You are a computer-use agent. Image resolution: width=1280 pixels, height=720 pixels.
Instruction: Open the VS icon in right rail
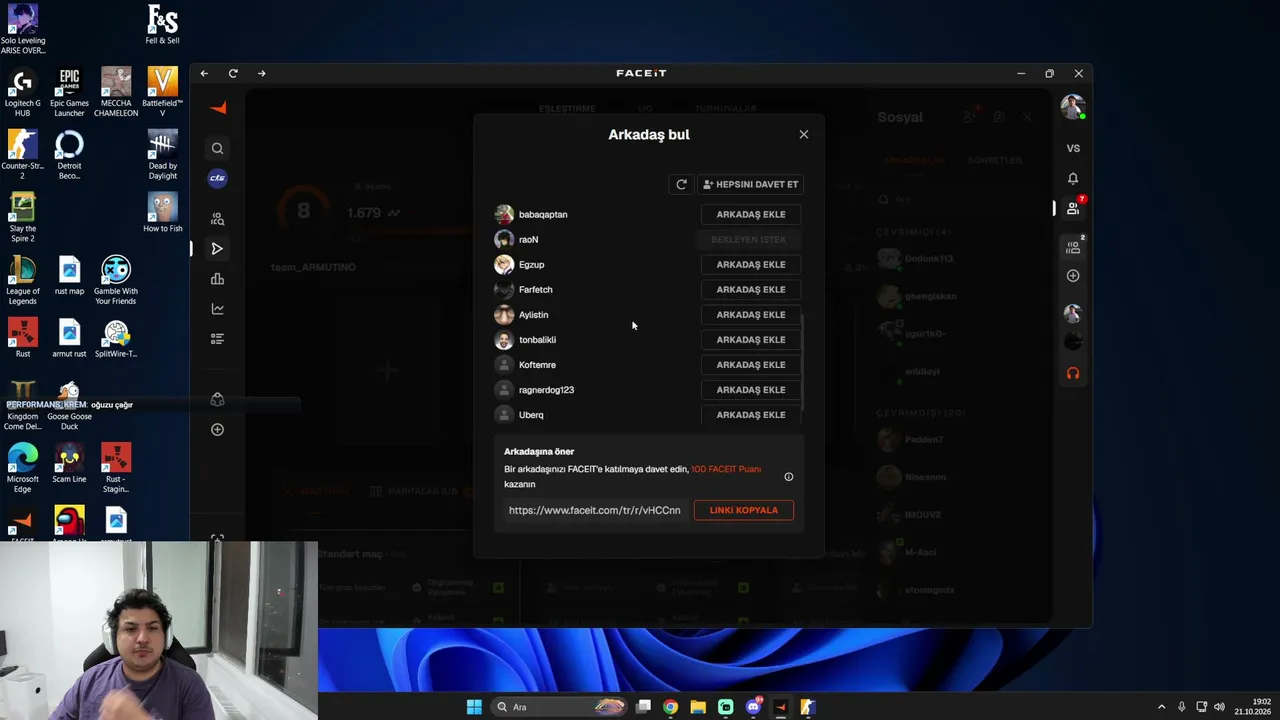1073,148
